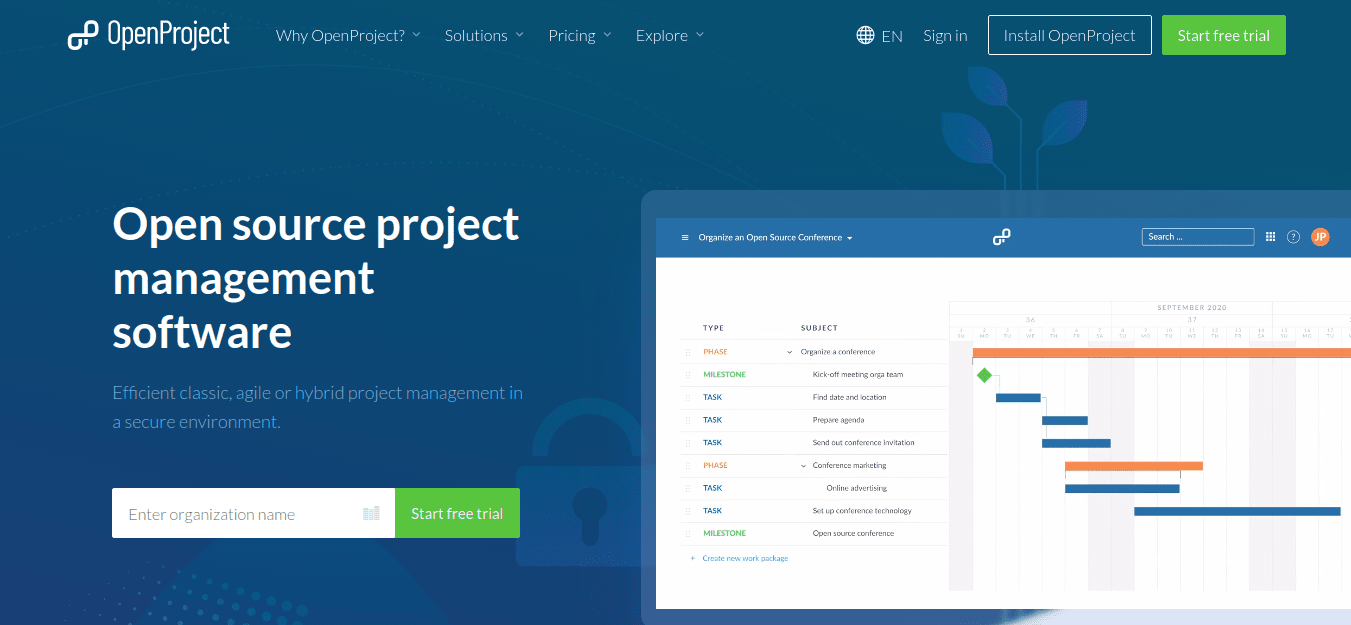Click blue Set up conference technology bar
Screen dimensions: 1351x625
1237,511
